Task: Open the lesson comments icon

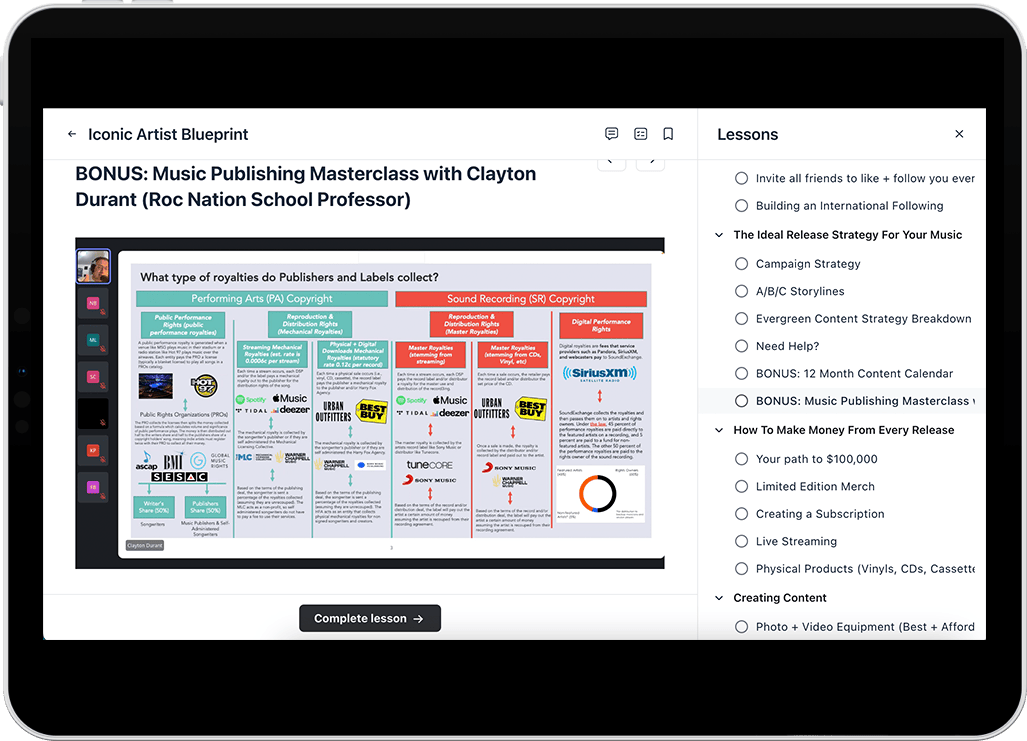Action: [x=611, y=134]
